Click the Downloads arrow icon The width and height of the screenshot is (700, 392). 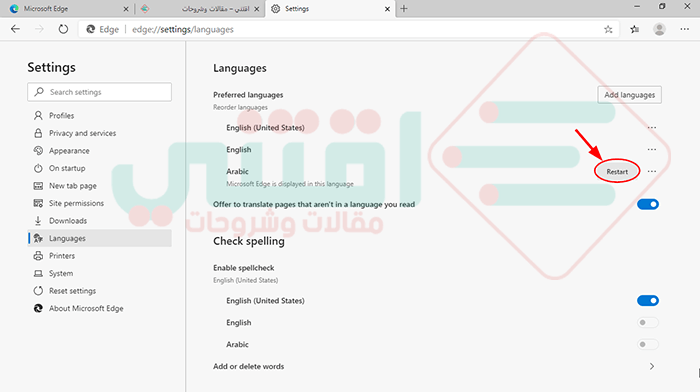click(x=38, y=221)
